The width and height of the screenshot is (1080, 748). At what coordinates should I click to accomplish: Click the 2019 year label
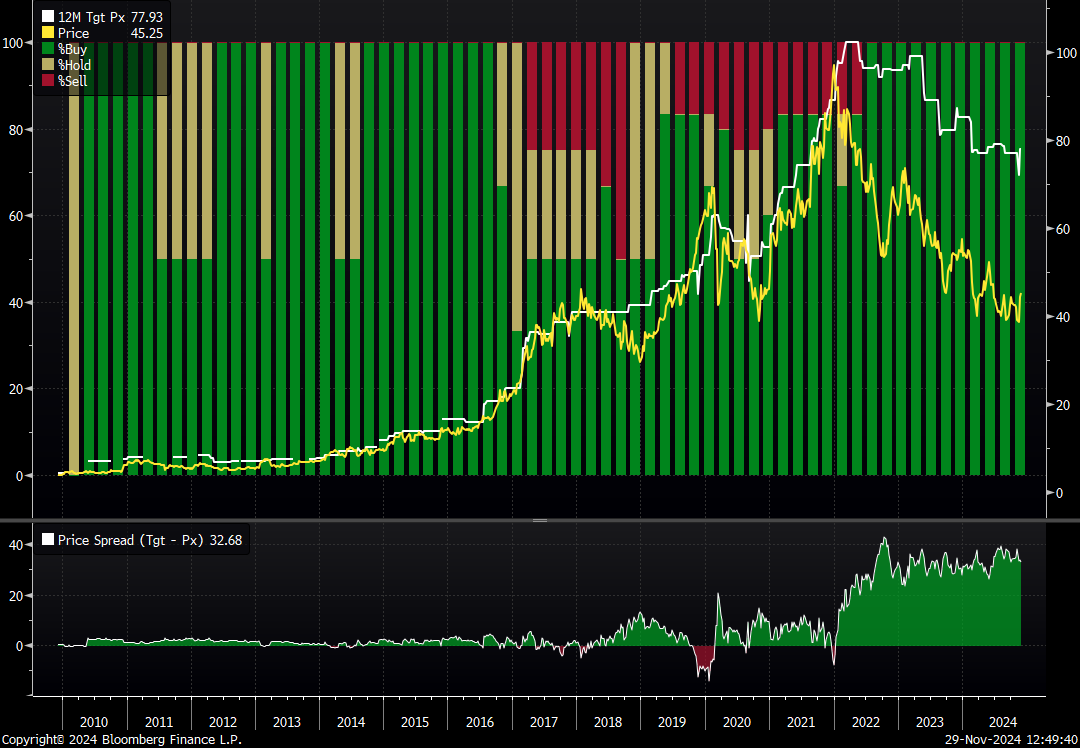(672, 722)
